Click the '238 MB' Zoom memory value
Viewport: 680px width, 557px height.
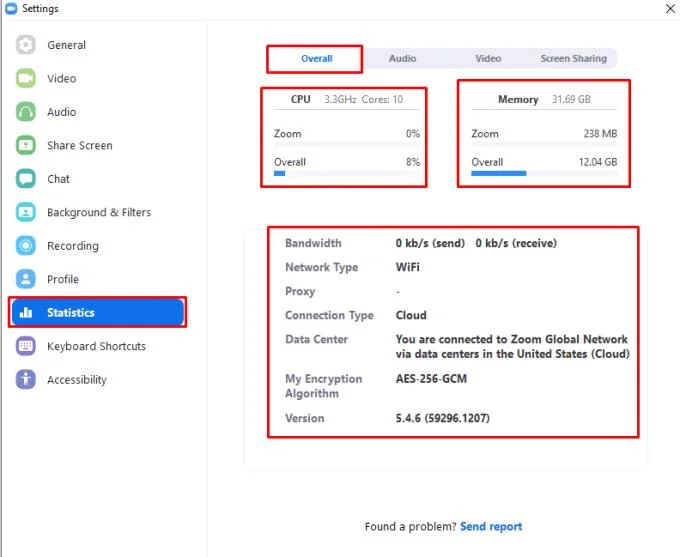(x=600, y=134)
